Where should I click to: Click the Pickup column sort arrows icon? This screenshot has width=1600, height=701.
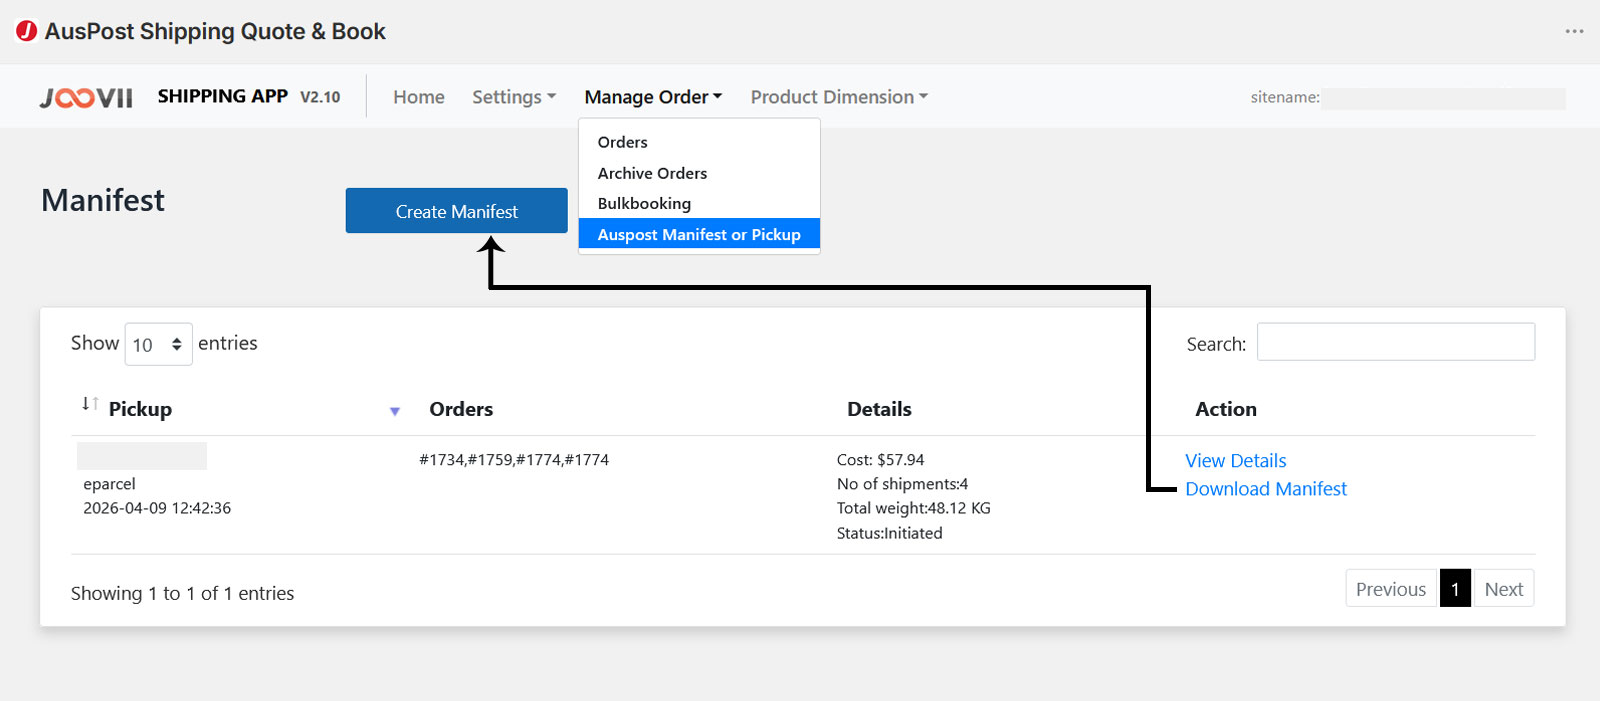click(x=90, y=404)
